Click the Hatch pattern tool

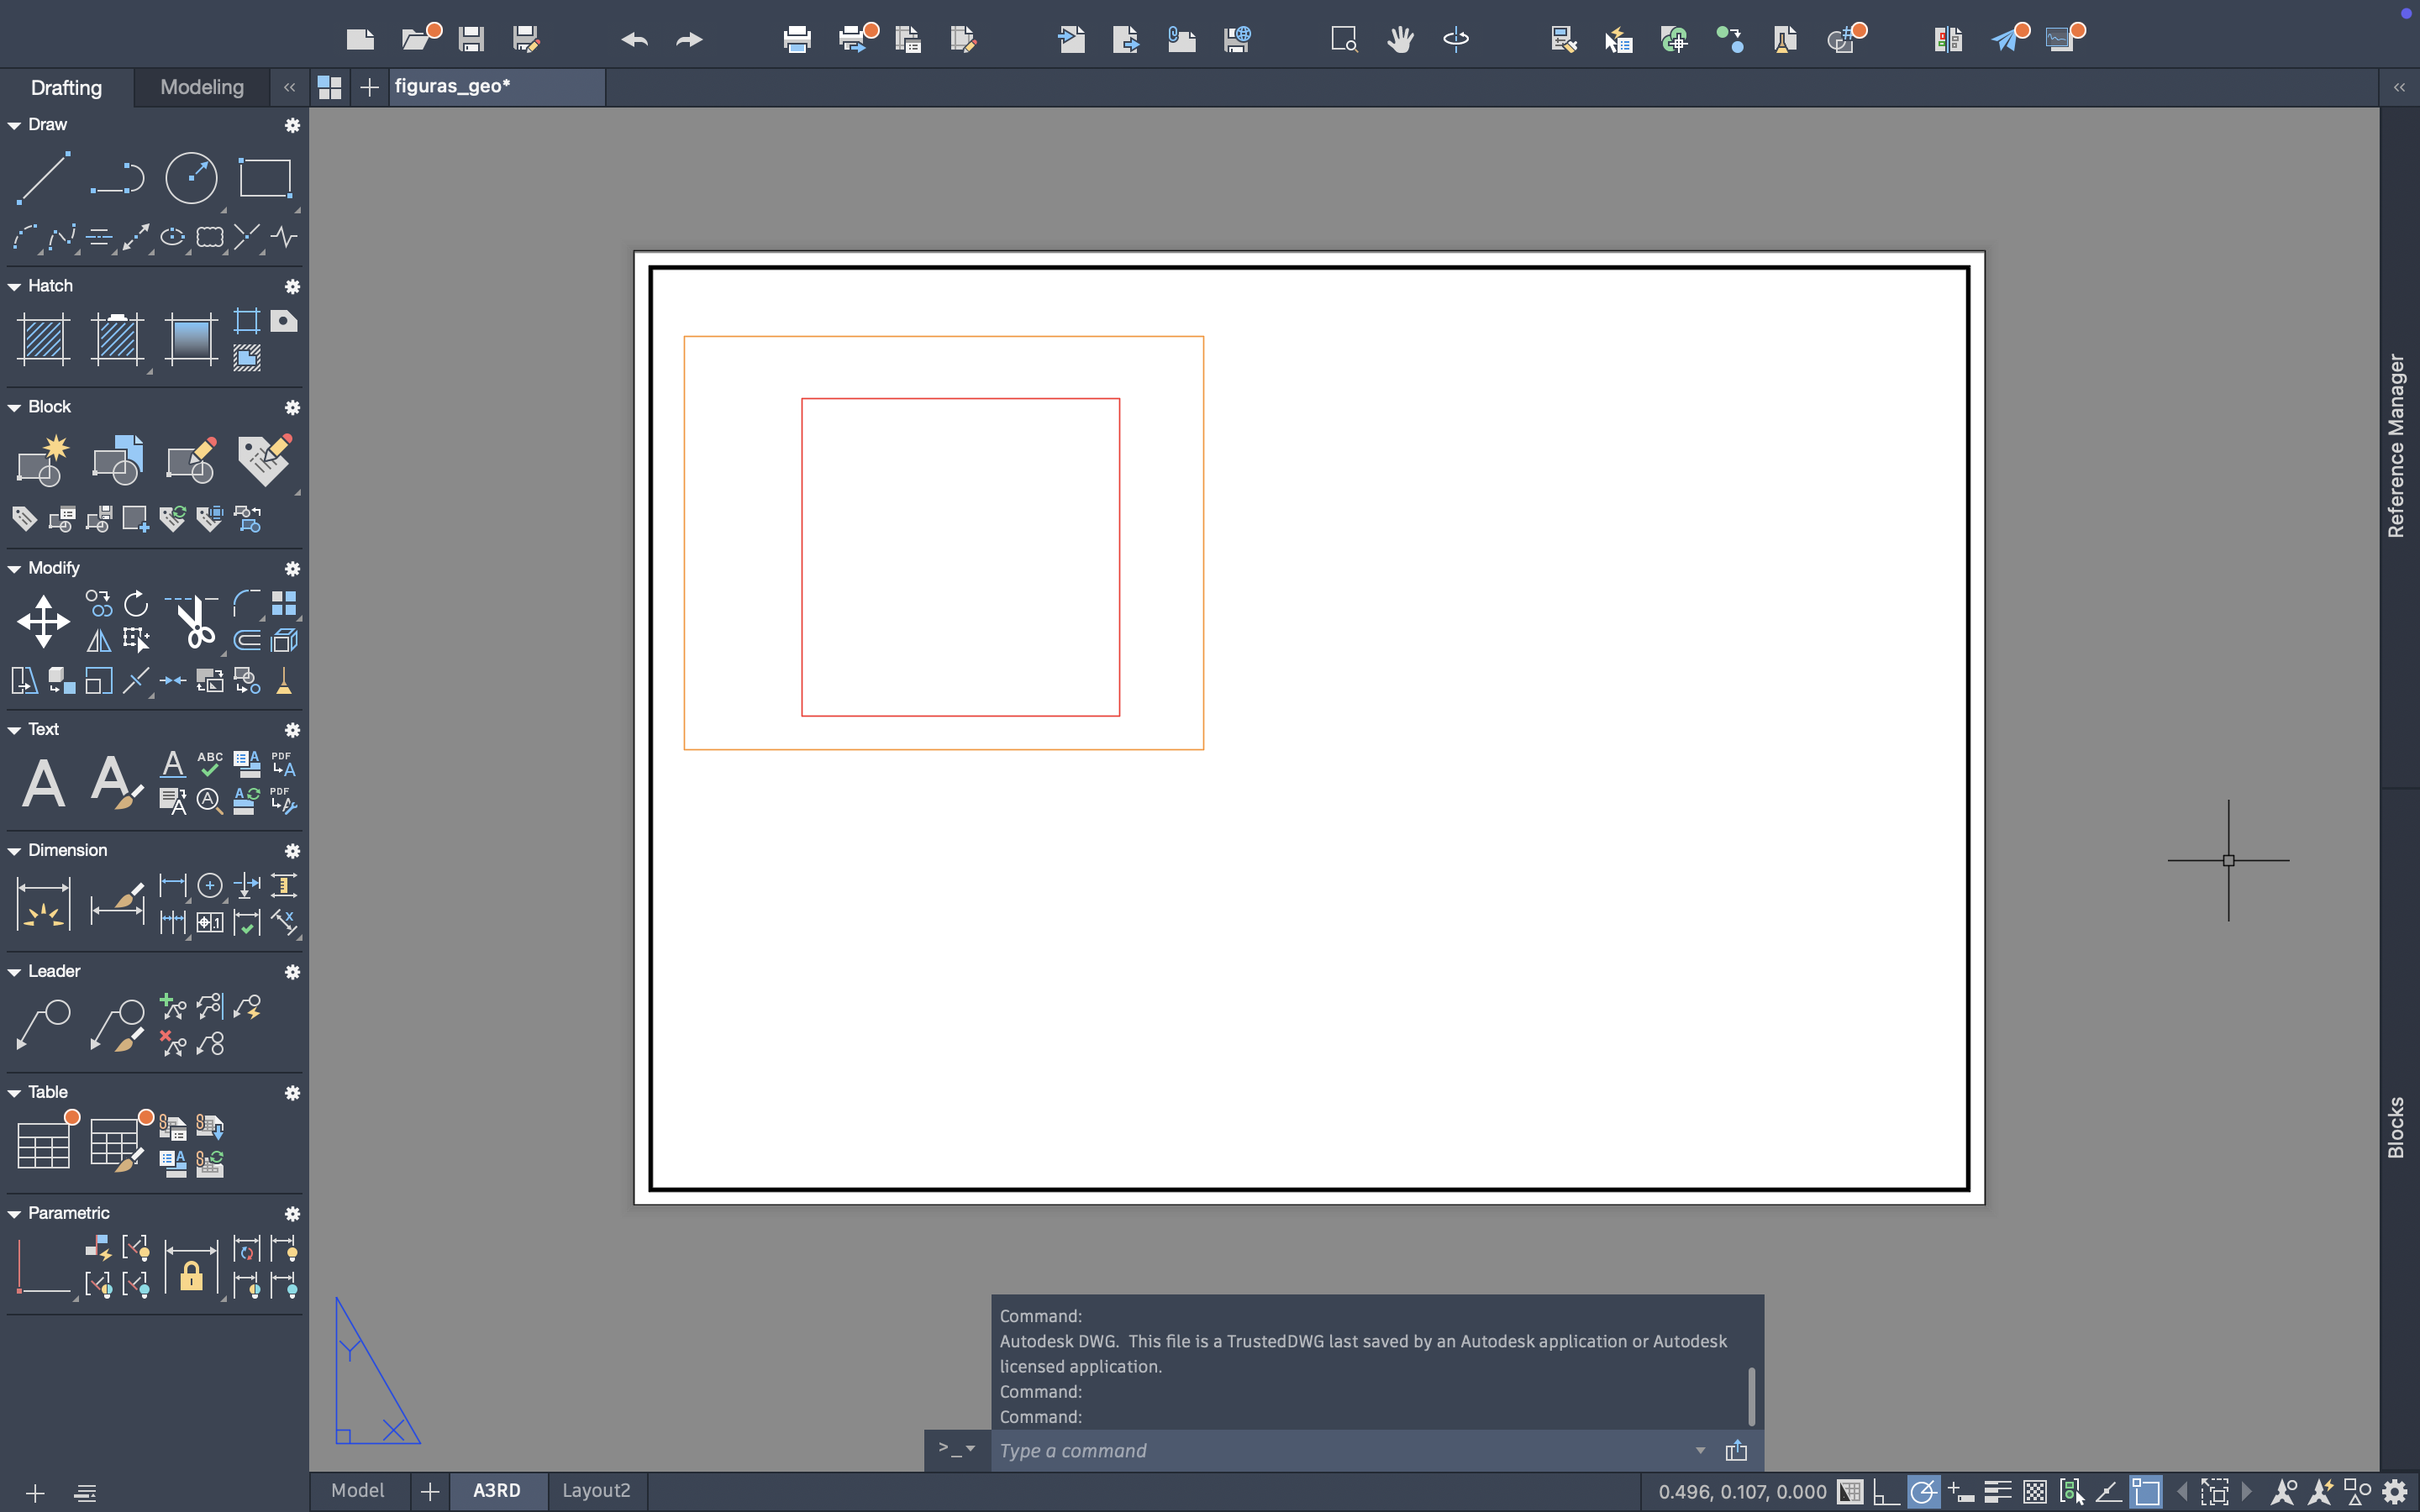[43, 339]
